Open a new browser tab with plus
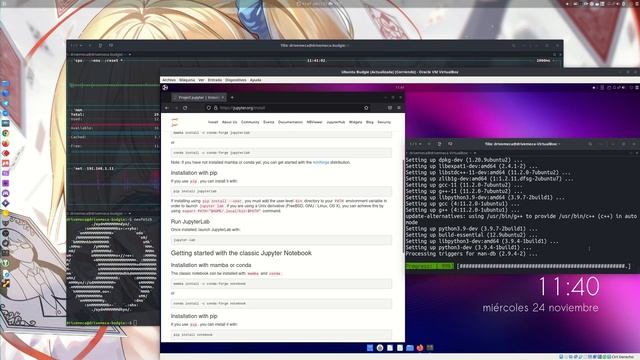Viewport: 640px width, 360px height. click(232, 98)
